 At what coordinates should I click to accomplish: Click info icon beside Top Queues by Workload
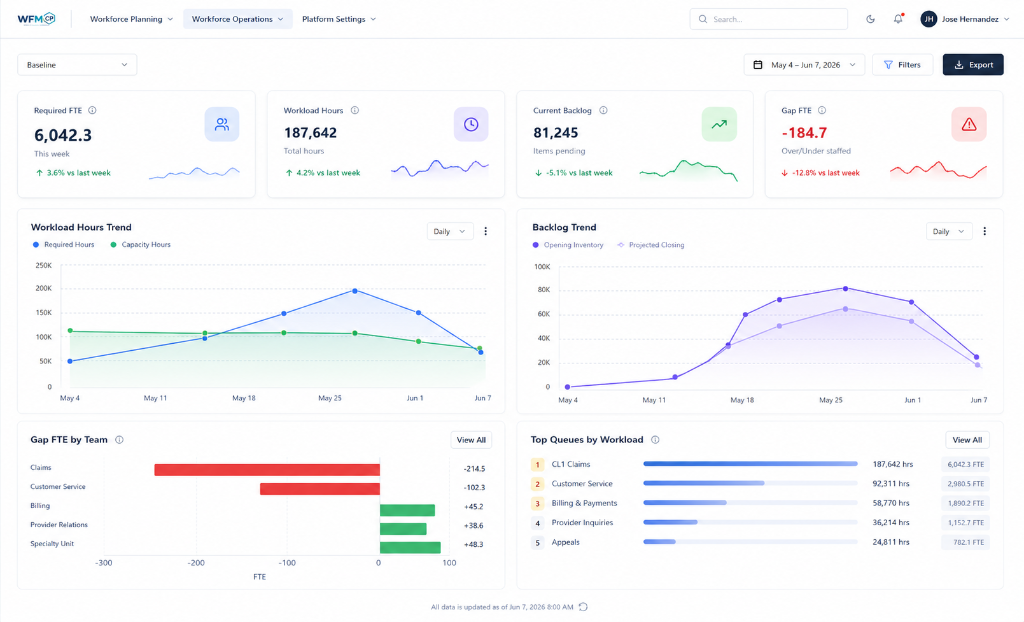655,440
